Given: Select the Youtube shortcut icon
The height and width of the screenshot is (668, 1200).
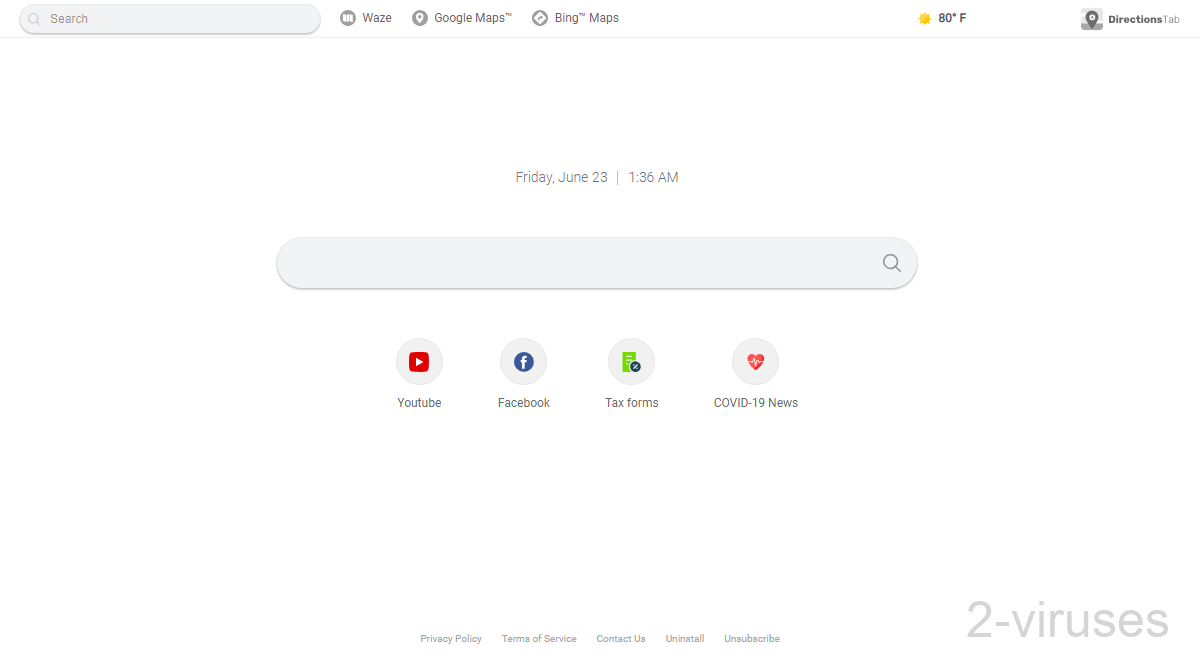Looking at the screenshot, I should 419,361.
